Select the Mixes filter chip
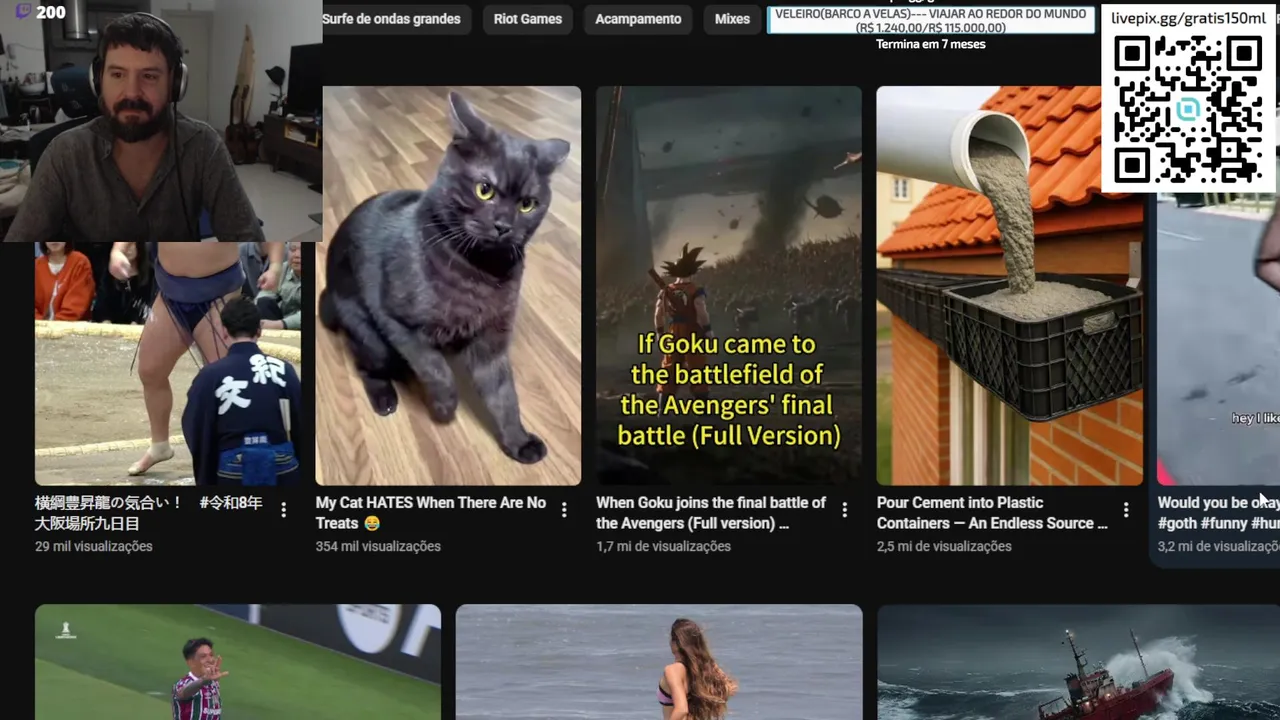This screenshot has height=720, width=1280. (x=732, y=19)
